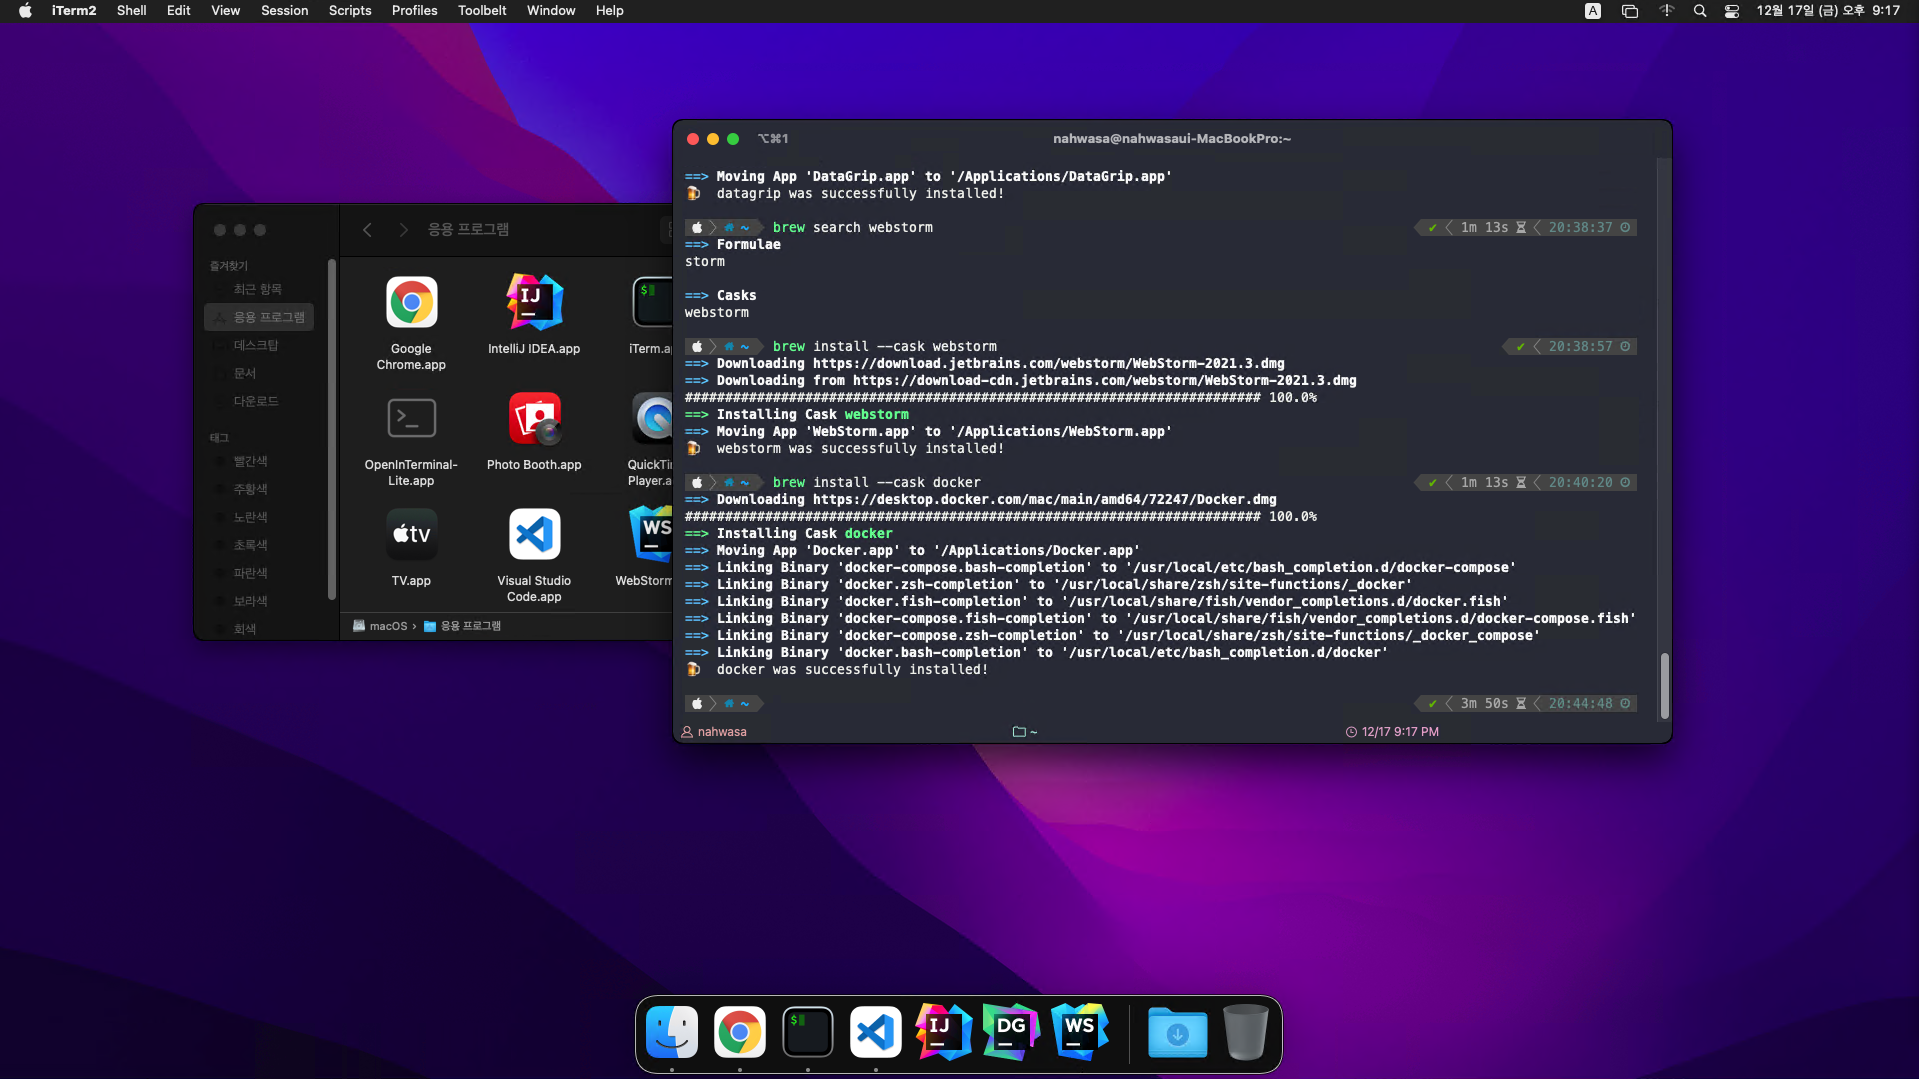Open DataGrip from the Dock
Viewport: 1919px width, 1079px height.
click(x=1011, y=1032)
